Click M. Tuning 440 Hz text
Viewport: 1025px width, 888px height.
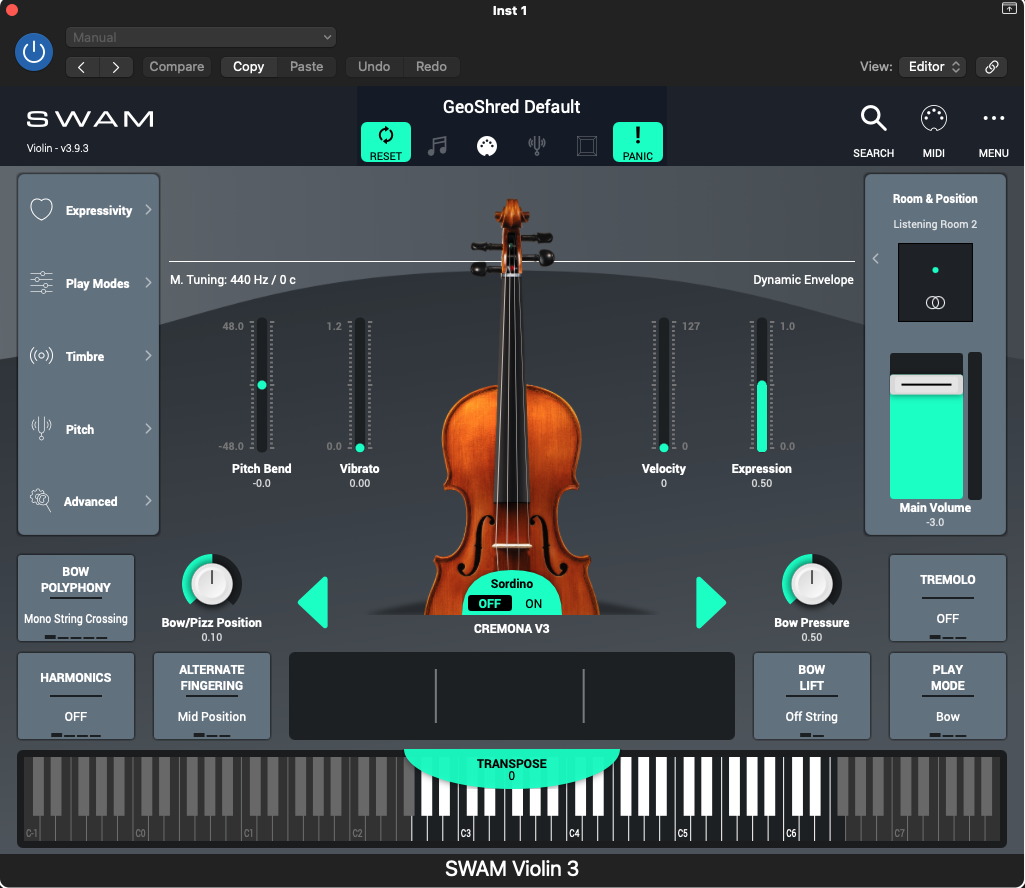coord(233,280)
